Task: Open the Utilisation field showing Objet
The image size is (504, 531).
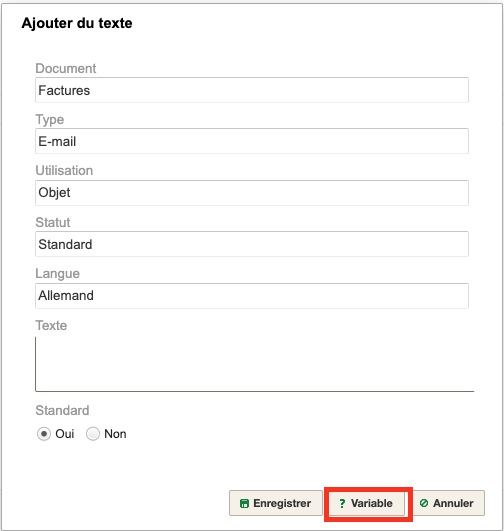Action: 252,193
